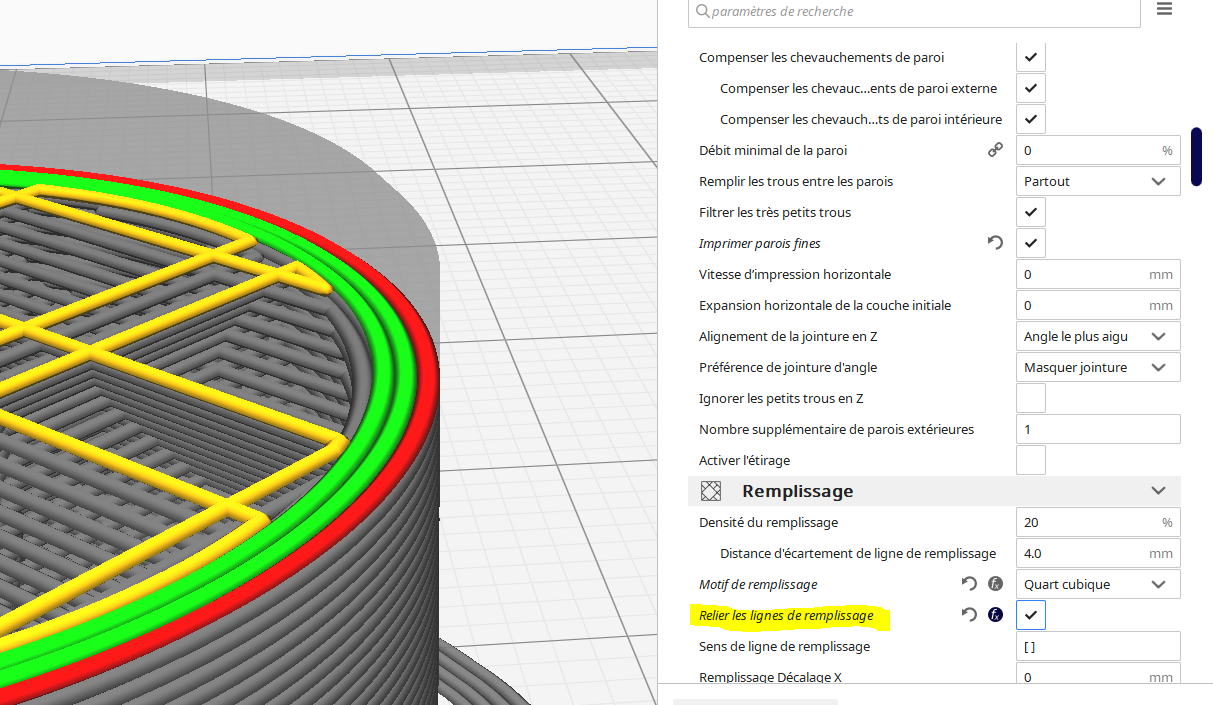
Task: Click the Densité du remplissage value field
Action: [x=1098, y=522]
